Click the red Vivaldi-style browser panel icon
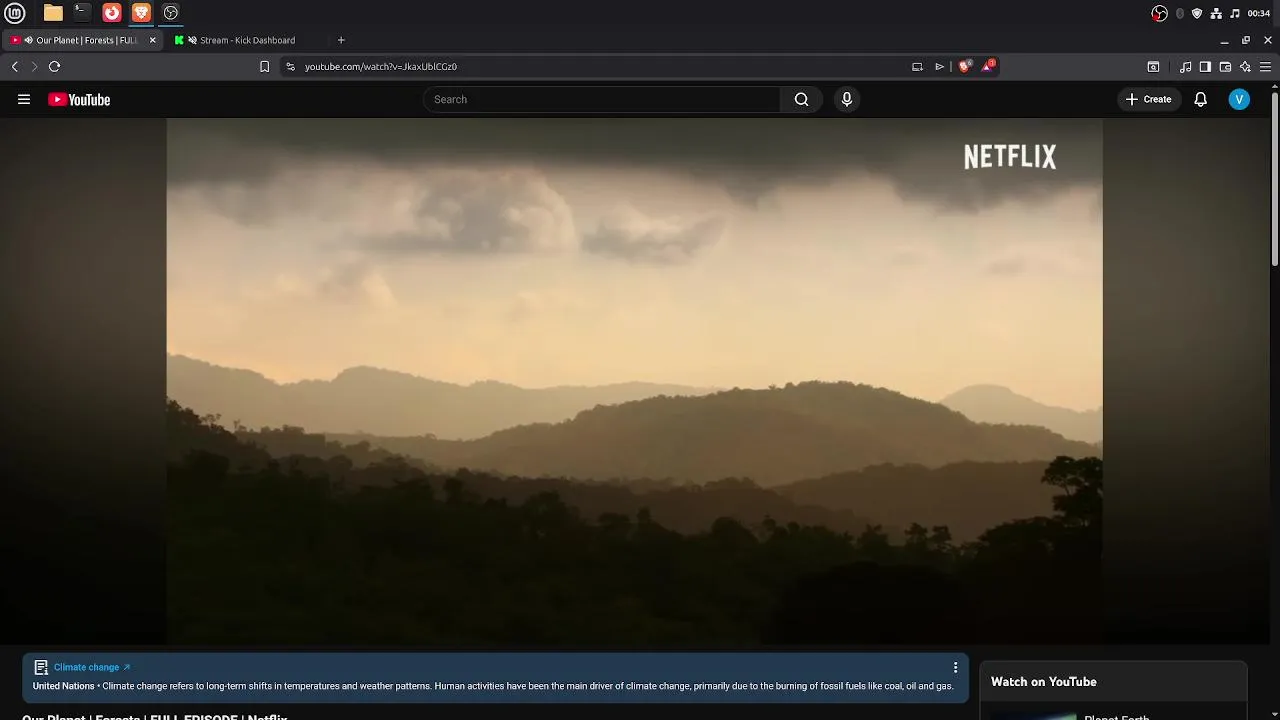The image size is (1280, 720). [x=112, y=13]
